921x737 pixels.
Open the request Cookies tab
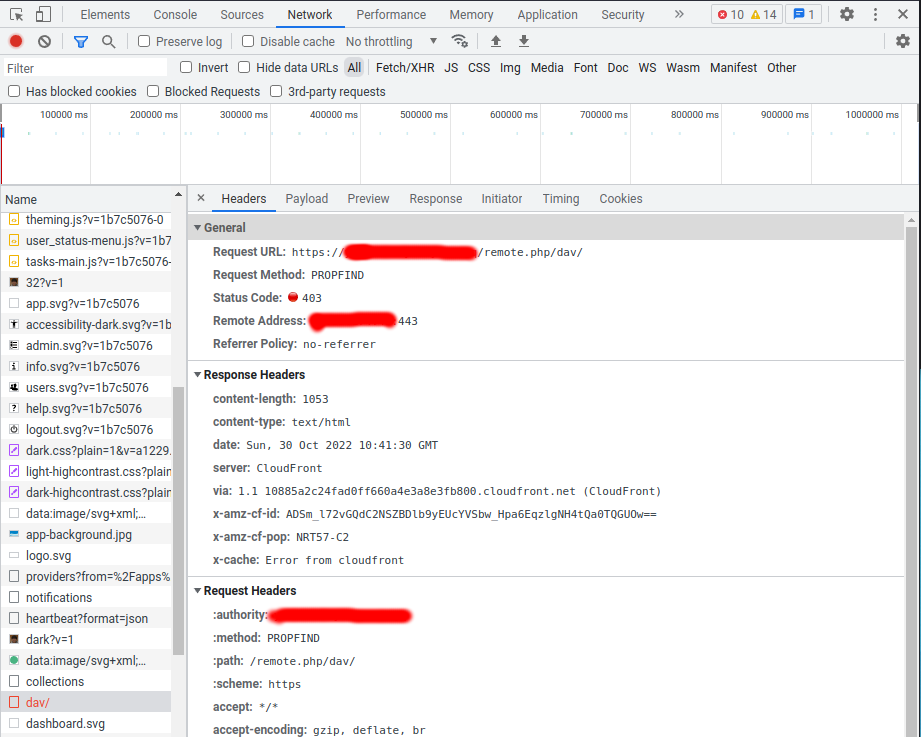coord(621,198)
